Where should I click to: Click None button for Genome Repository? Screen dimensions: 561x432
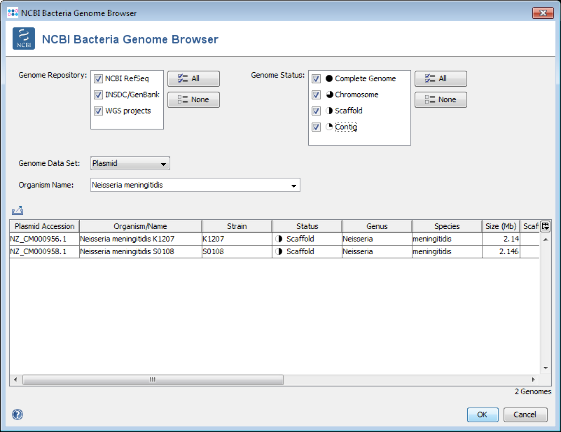pos(194,99)
